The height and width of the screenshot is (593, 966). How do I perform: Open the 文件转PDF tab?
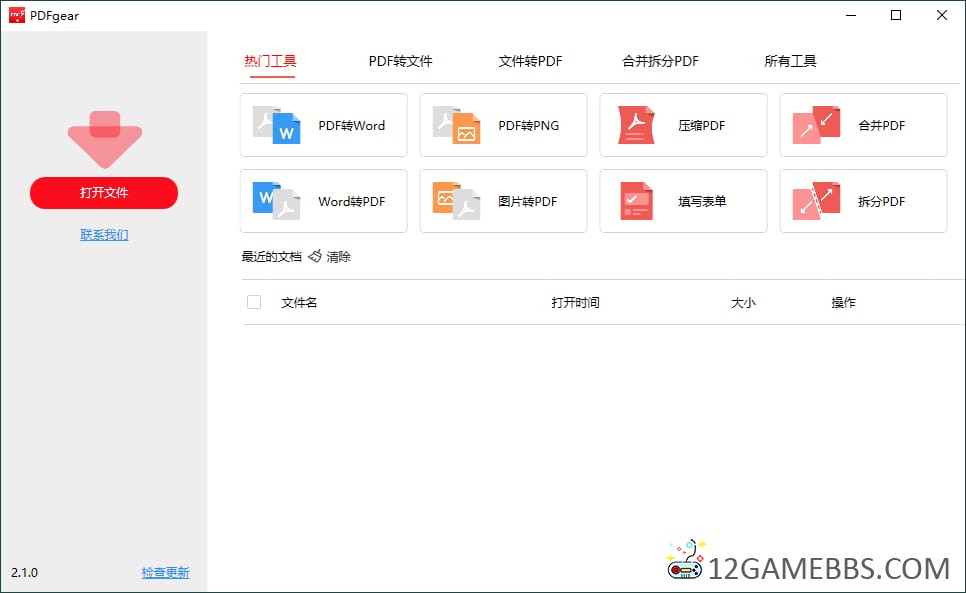(530, 61)
